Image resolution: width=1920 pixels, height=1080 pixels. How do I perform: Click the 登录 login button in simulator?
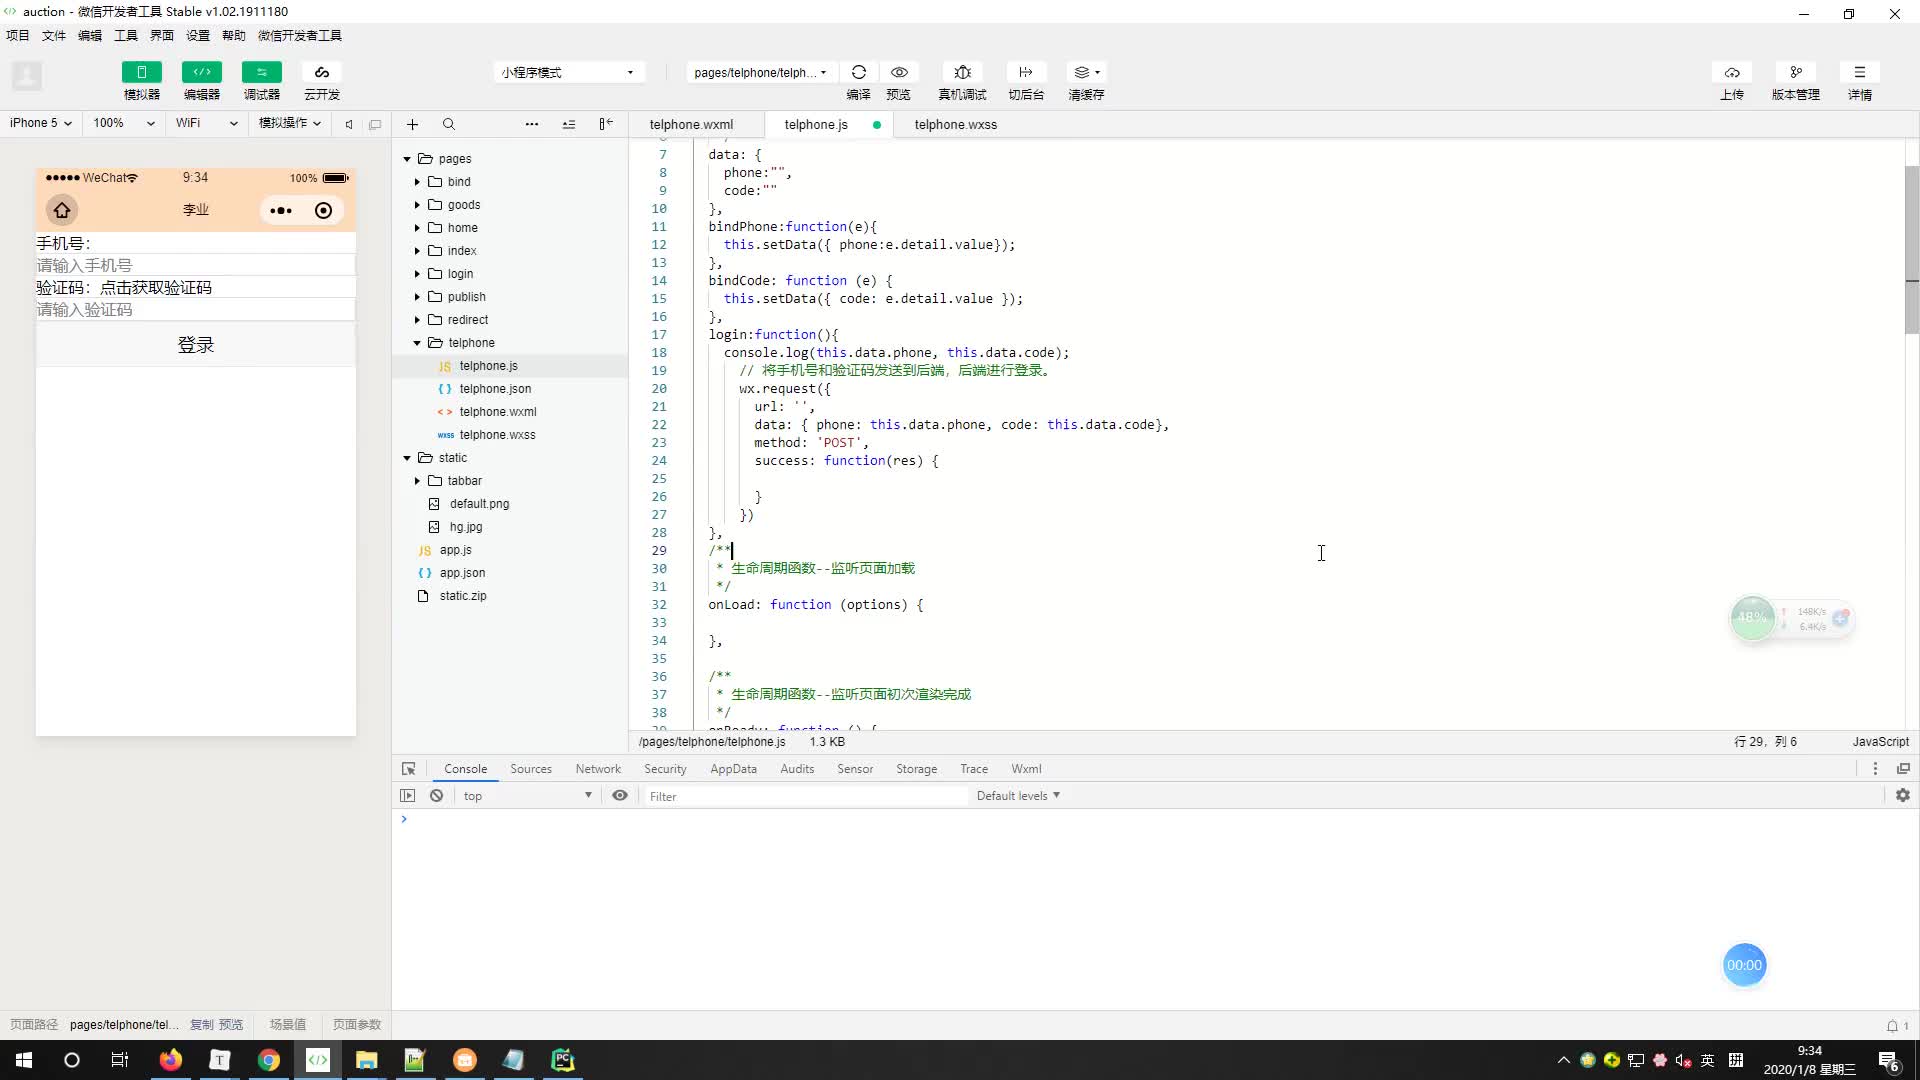[x=196, y=344]
